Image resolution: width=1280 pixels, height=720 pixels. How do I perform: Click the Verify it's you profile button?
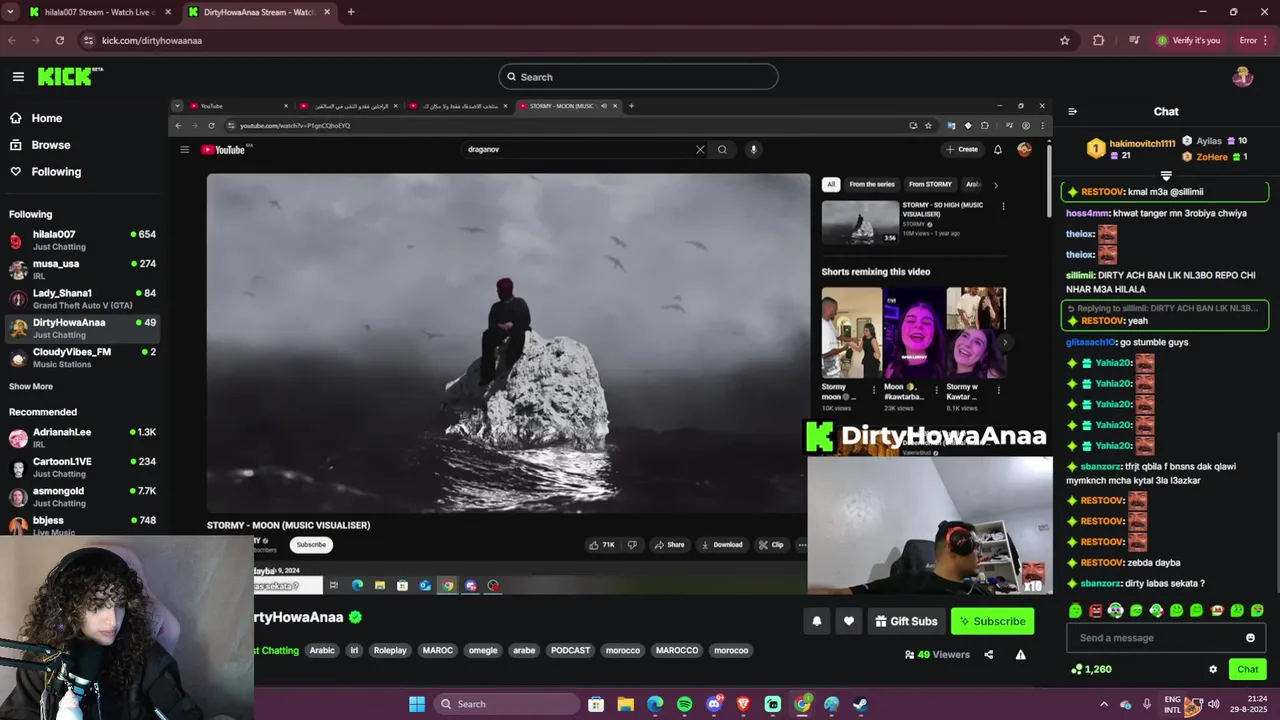click(x=1188, y=40)
